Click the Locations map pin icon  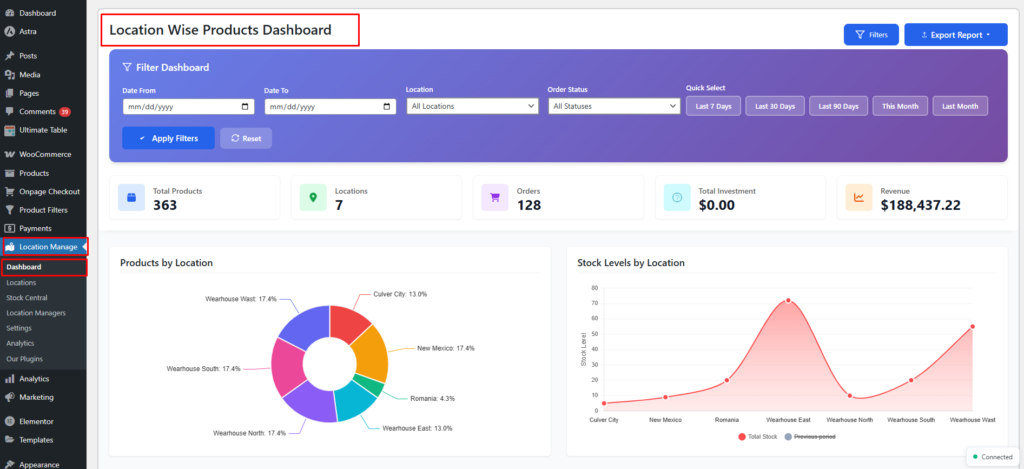(x=313, y=197)
